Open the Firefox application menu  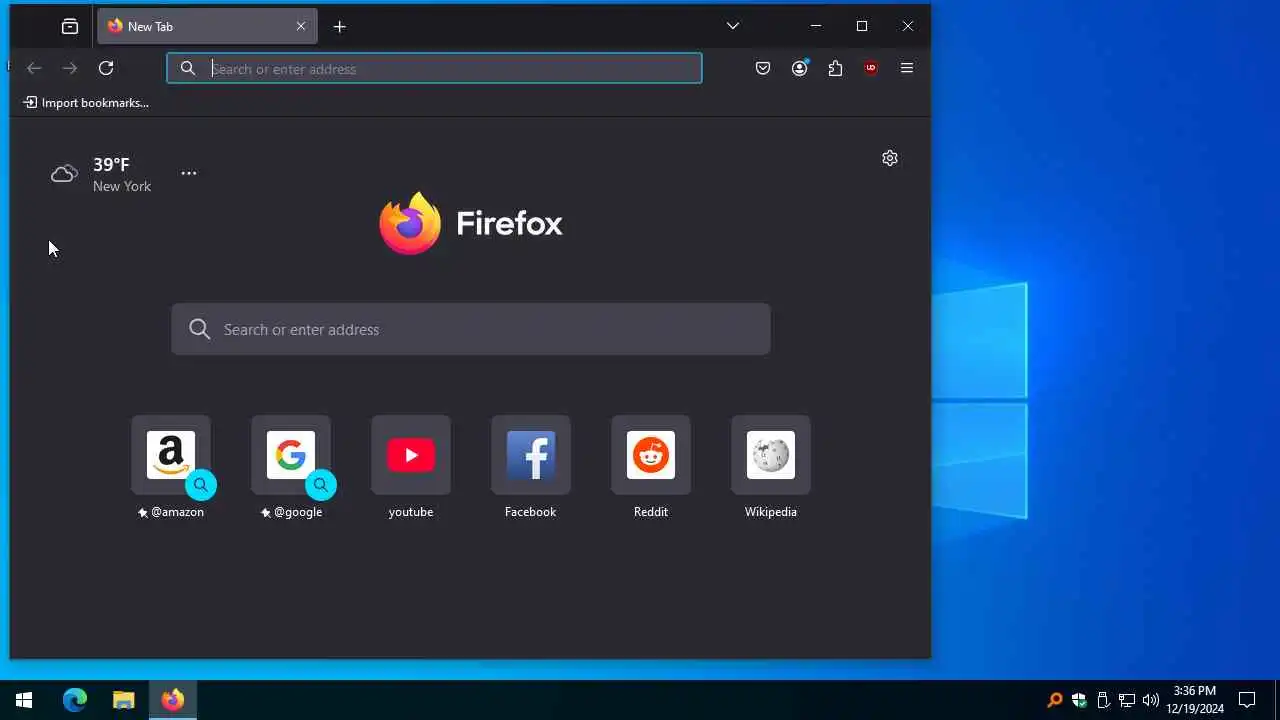[x=907, y=68]
